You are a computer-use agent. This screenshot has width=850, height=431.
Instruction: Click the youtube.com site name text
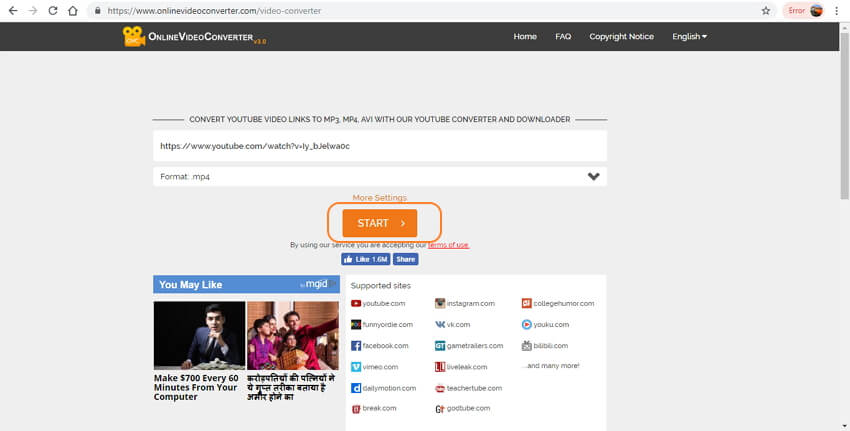tap(384, 304)
